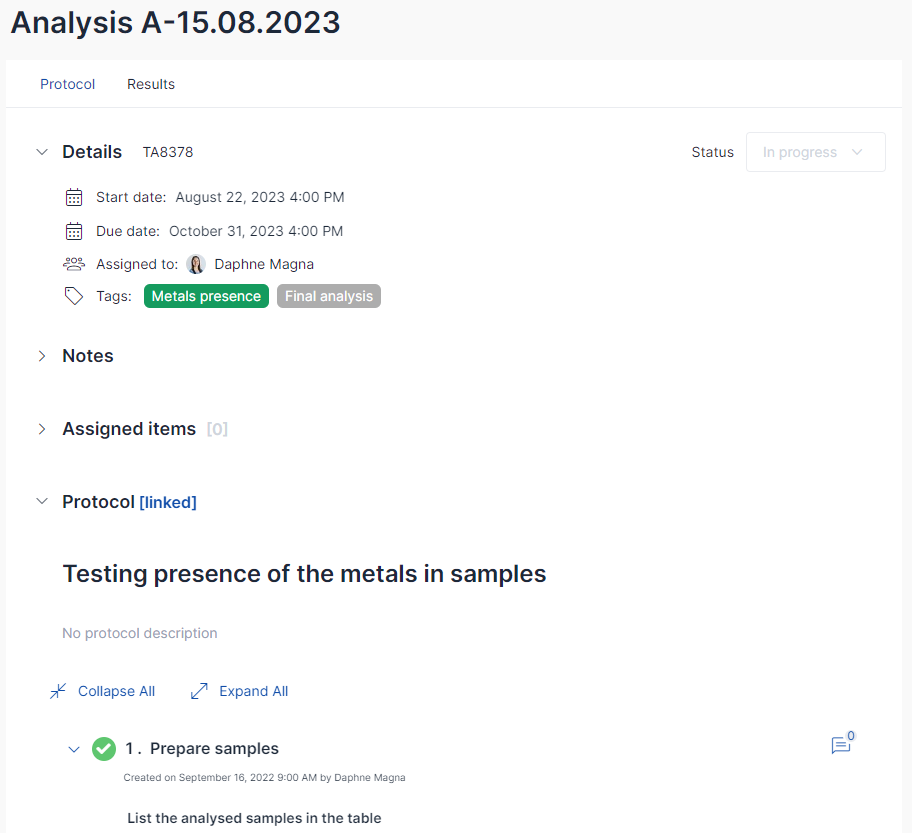Collapse the Details section chevron
912x833 pixels.
coord(42,152)
